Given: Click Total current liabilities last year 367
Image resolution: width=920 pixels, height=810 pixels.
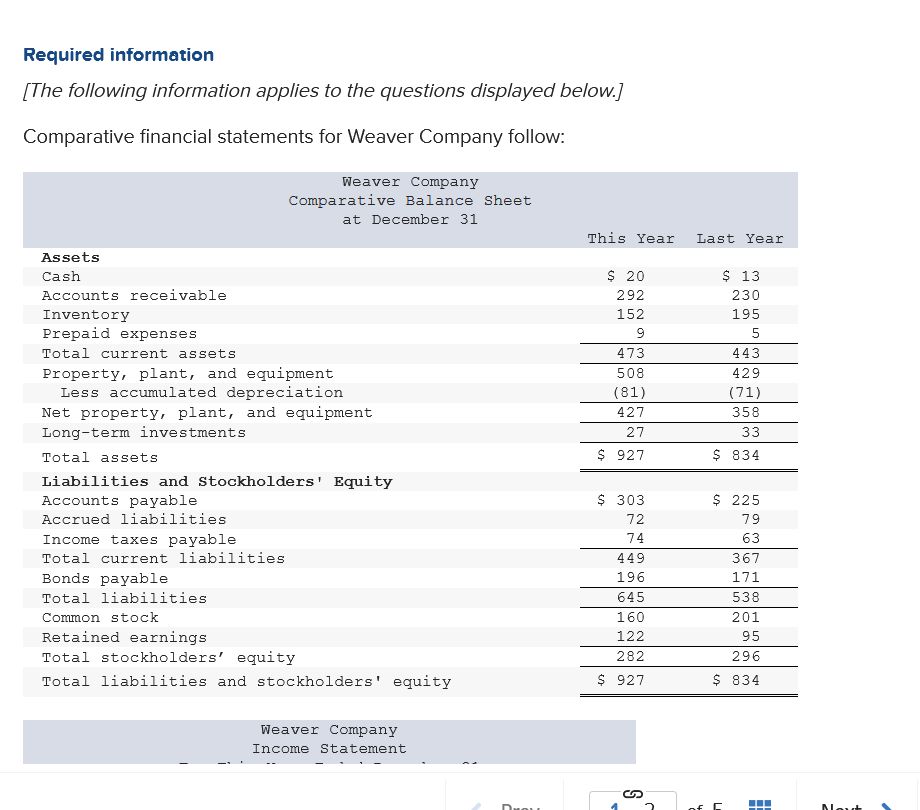Looking at the screenshot, I should [746, 558].
